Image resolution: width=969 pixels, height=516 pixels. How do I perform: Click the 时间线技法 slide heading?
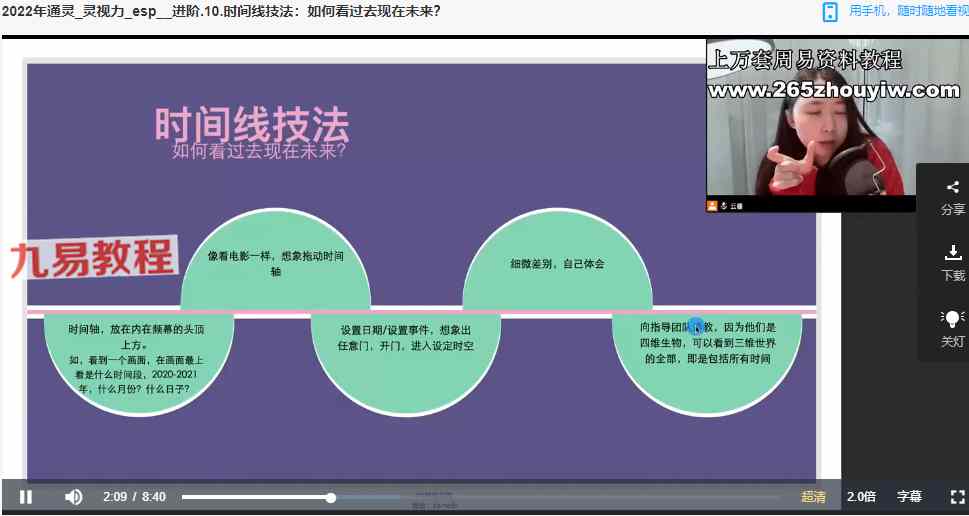pyautogui.click(x=251, y=125)
